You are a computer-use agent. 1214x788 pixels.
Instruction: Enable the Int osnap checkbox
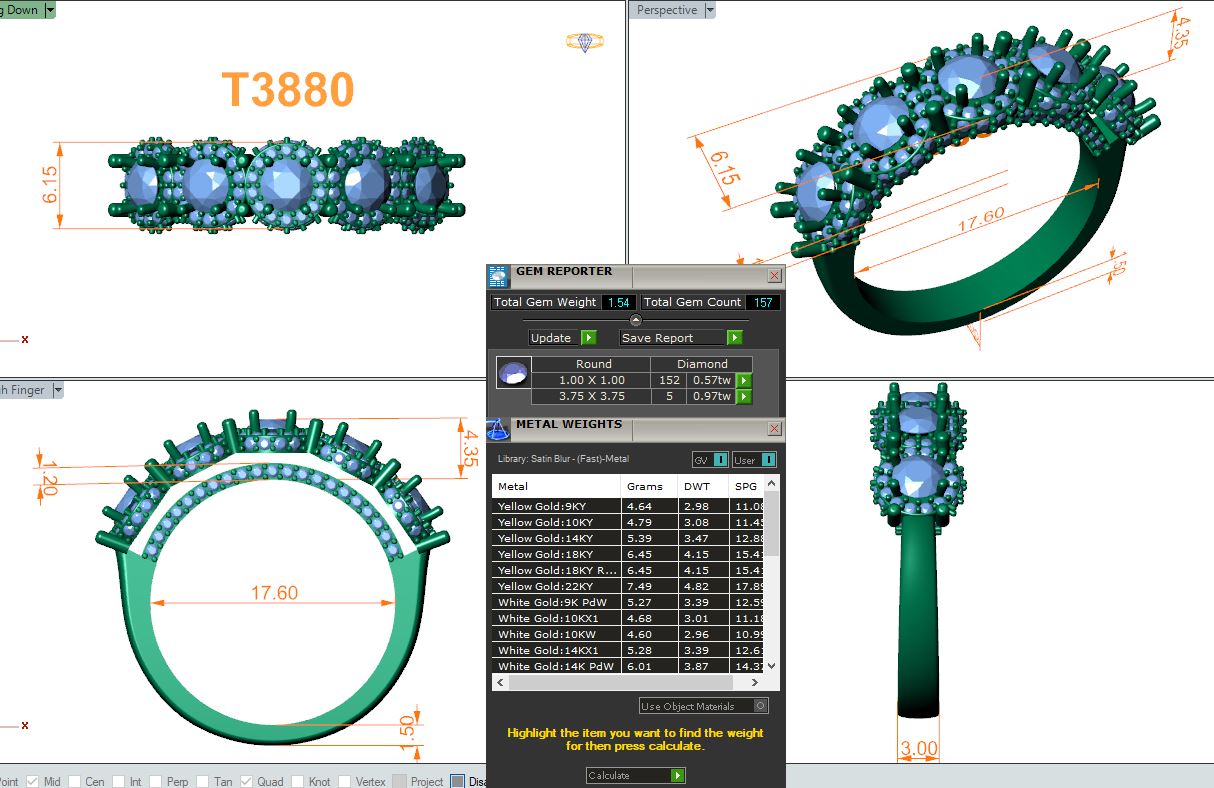click(119, 782)
